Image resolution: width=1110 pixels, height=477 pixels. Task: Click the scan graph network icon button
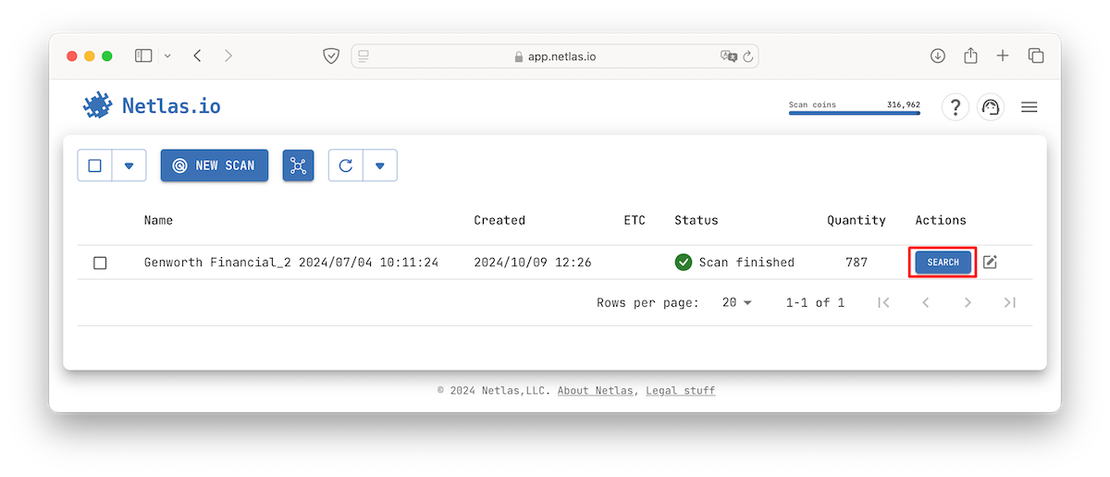(298, 166)
